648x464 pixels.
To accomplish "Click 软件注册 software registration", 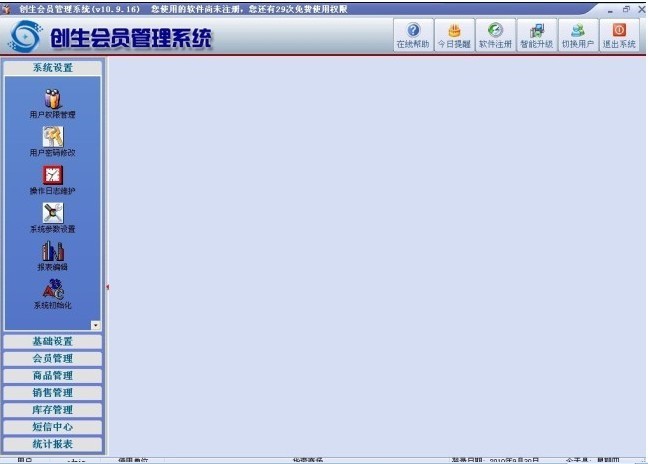I will (x=495, y=36).
